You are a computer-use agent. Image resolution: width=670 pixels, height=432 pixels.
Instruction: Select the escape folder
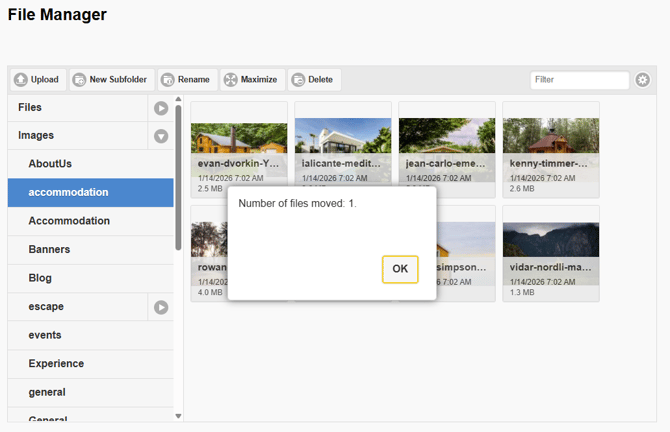(x=78, y=307)
